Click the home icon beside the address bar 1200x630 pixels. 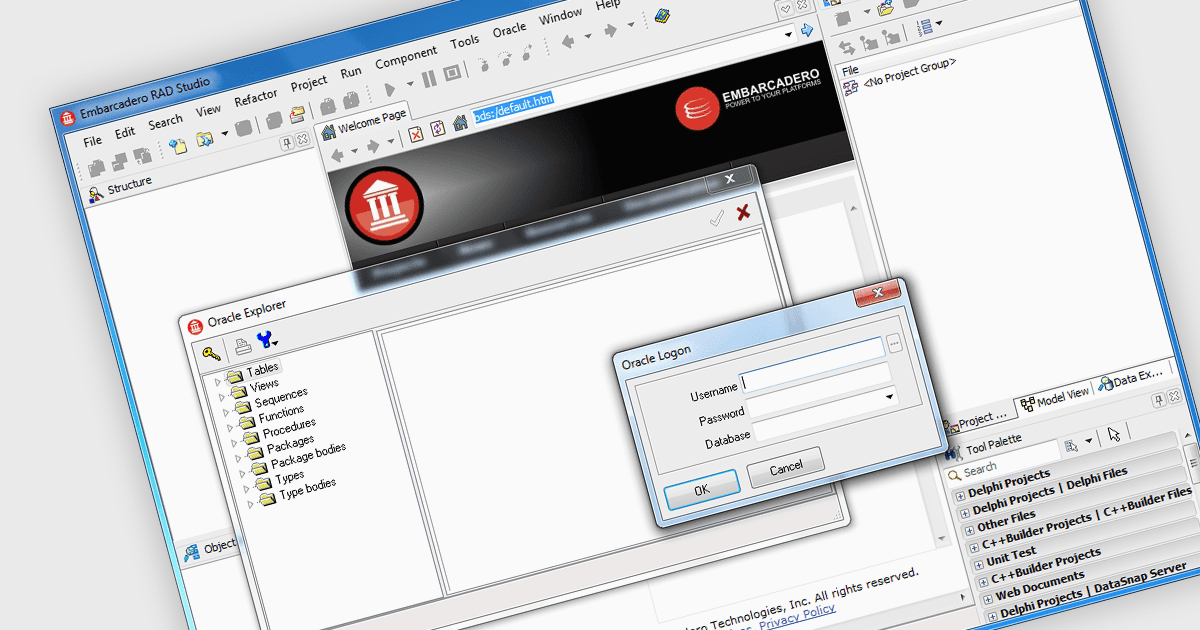click(460, 123)
